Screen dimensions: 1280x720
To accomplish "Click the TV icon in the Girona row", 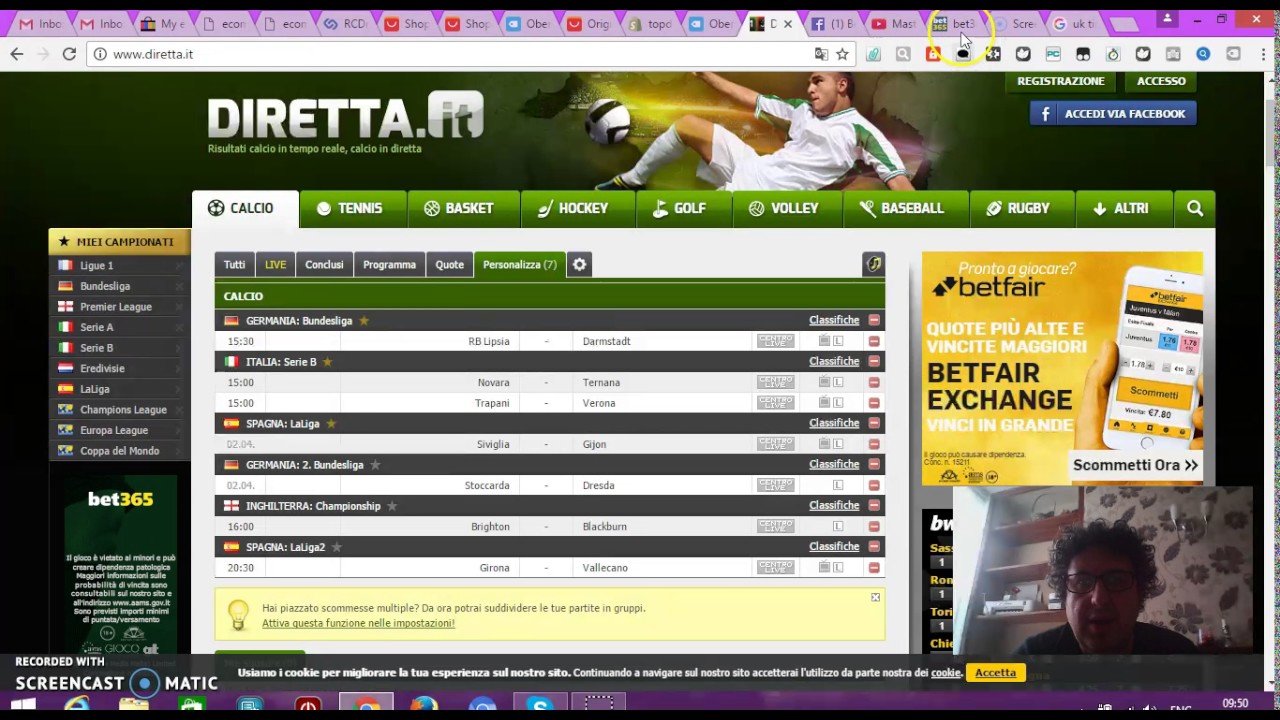I will (x=824, y=567).
